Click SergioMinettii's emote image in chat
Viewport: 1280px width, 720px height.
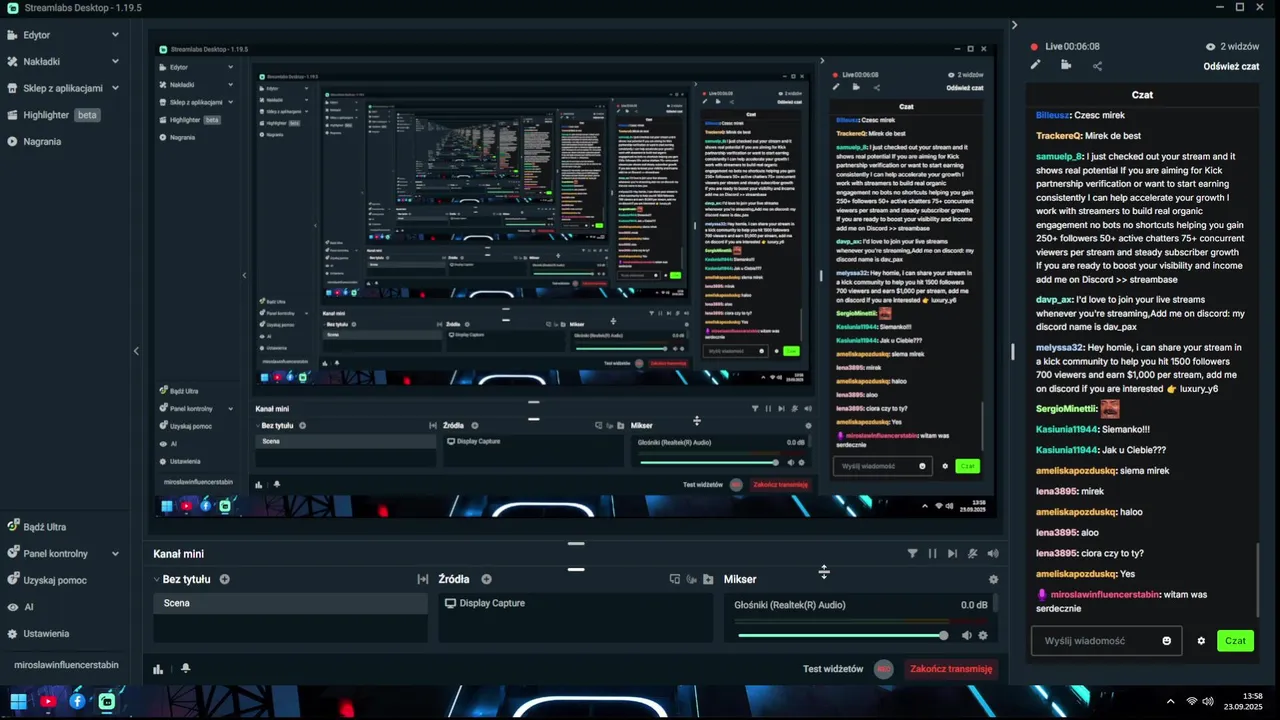(1109, 408)
